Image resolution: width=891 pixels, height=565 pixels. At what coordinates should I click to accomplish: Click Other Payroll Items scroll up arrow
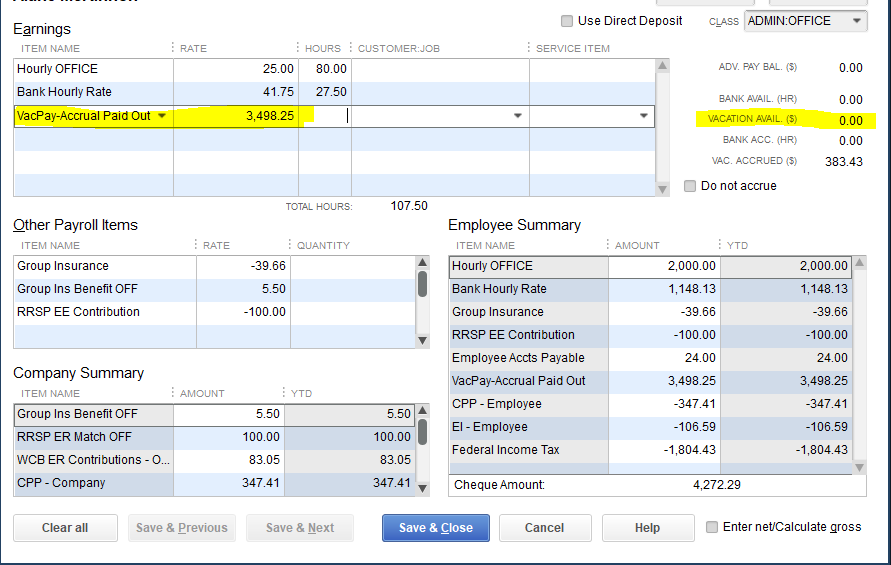[x=422, y=262]
